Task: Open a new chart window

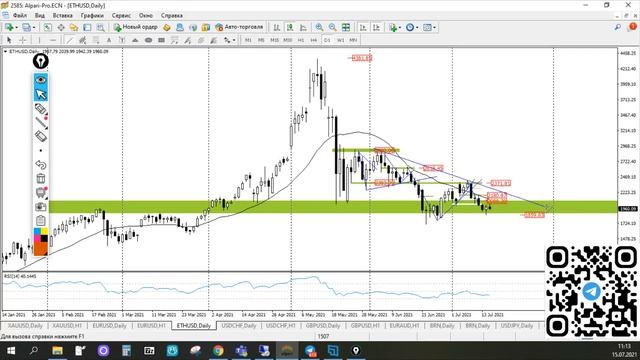Action: (x=9, y=27)
